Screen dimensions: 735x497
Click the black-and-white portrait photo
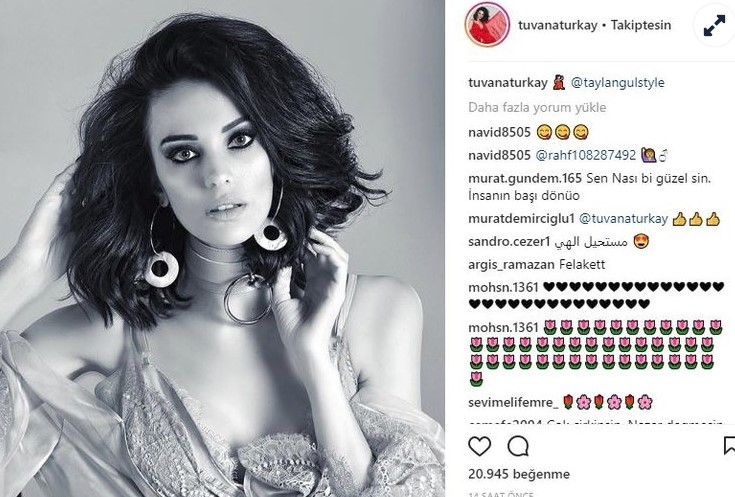(x=222, y=248)
